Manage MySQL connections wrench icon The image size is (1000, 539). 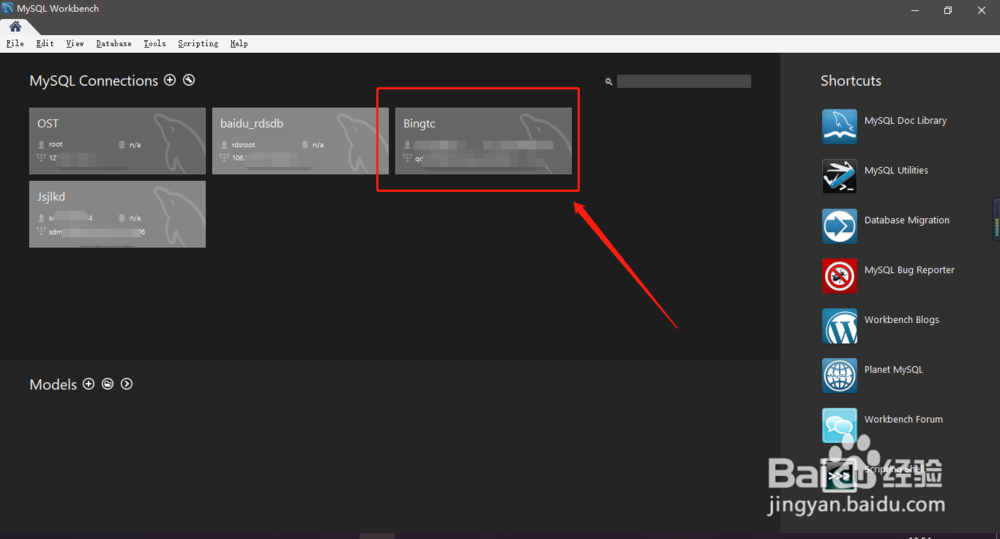tap(189, 80)
